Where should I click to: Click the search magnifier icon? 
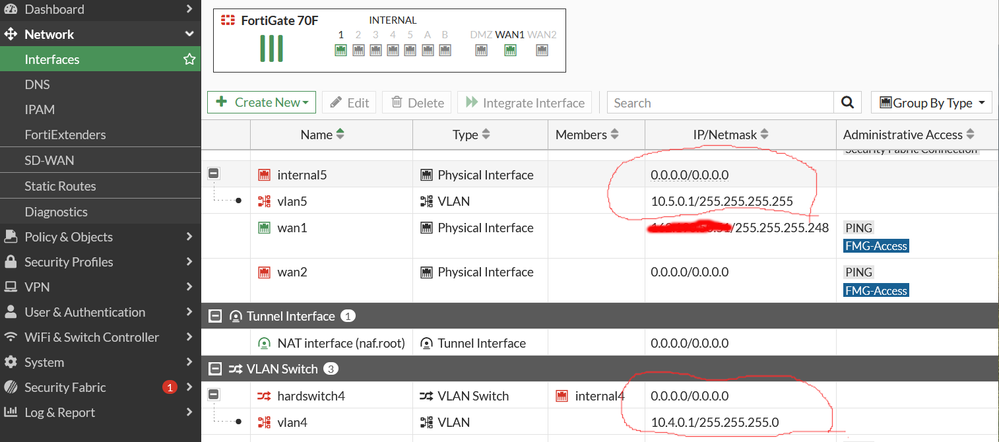(x=847, y=103)
